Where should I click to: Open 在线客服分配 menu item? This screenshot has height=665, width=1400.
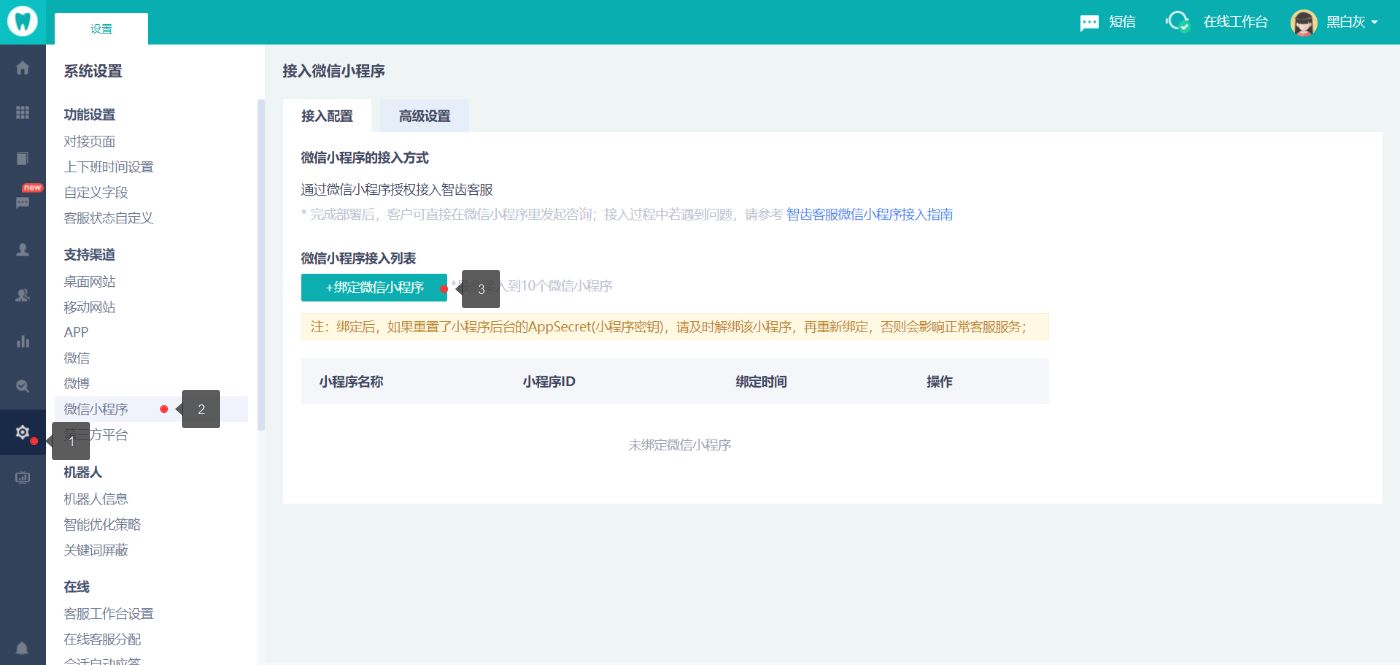[103, 639]
